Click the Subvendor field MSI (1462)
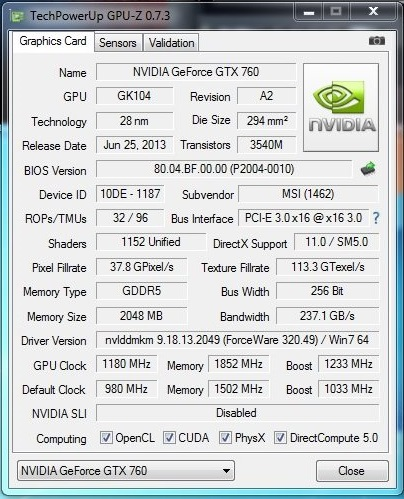This screenshot has width=404, height=499. (308, 194)
